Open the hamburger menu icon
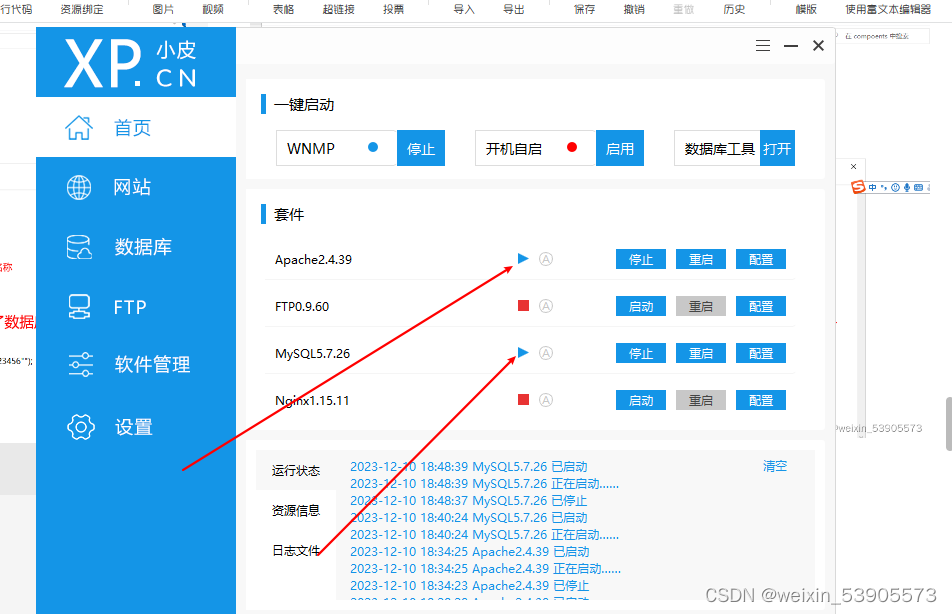This screenshot has width=952, height=614. pyautogui.click(x=763, y=46)
